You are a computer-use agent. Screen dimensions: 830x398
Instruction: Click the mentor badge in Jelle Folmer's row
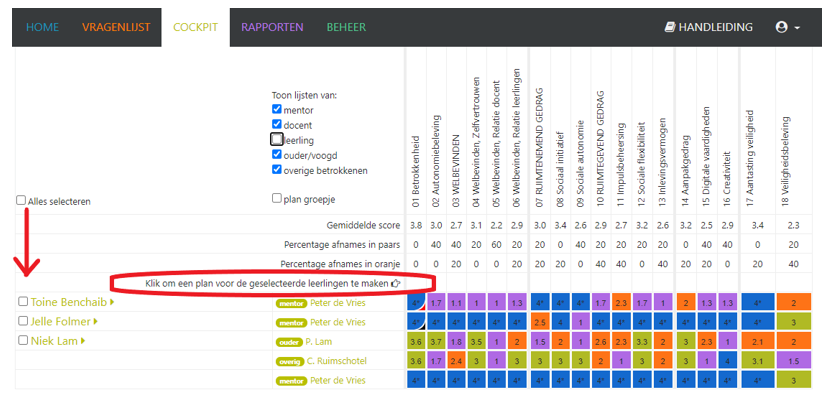coord(291,323)
